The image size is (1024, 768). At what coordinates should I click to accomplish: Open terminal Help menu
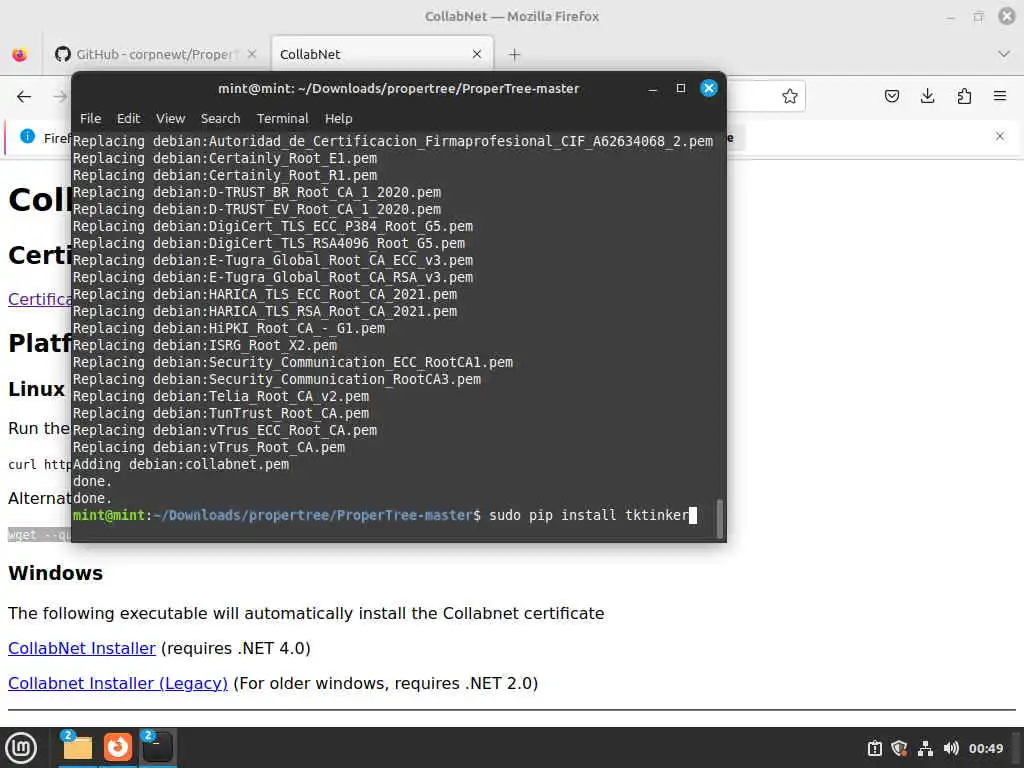pyautogui.click(x=338, y=118)
